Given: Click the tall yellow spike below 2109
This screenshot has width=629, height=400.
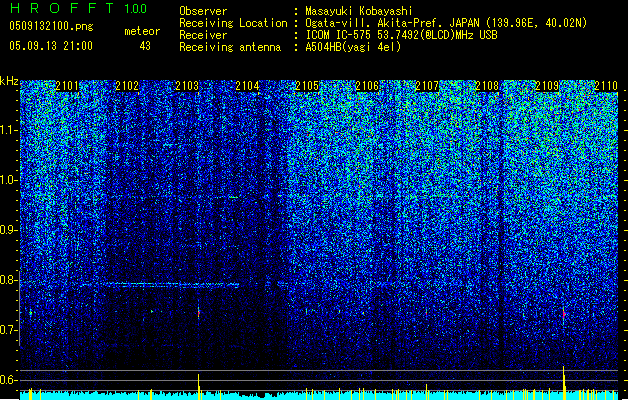Looking at the screenshot, I should pos(564,382).
